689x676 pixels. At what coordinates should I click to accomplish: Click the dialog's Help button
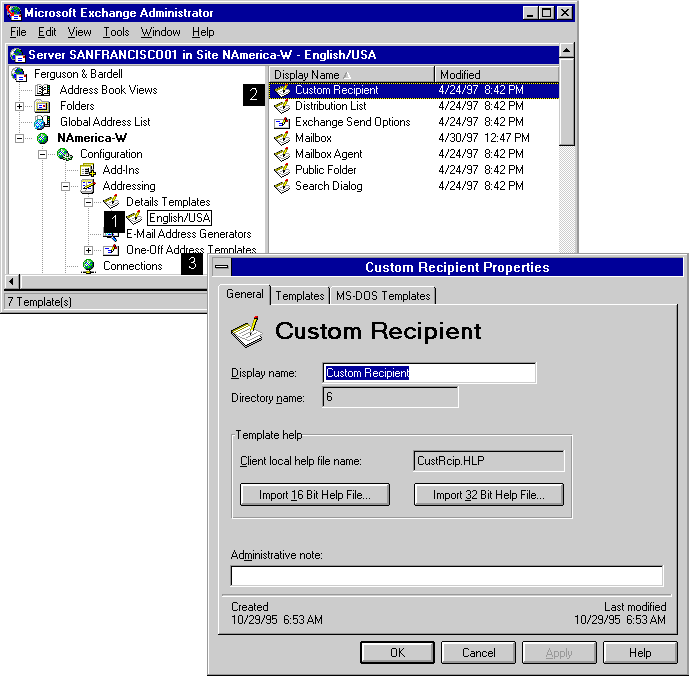(x=640, y=653)
